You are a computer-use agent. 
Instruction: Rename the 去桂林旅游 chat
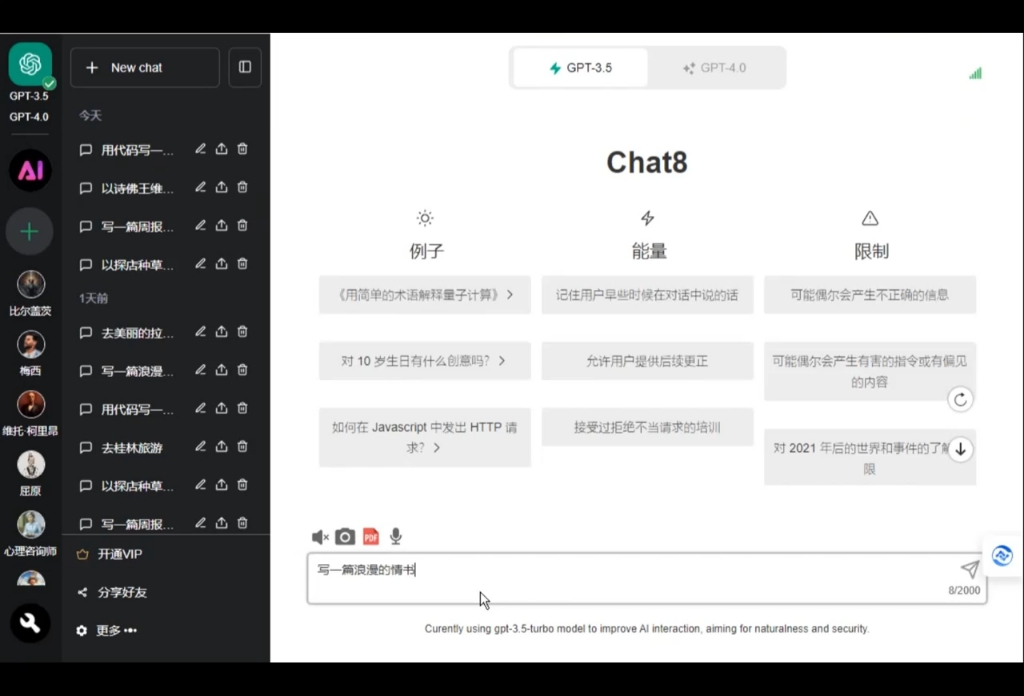point(200,447)
